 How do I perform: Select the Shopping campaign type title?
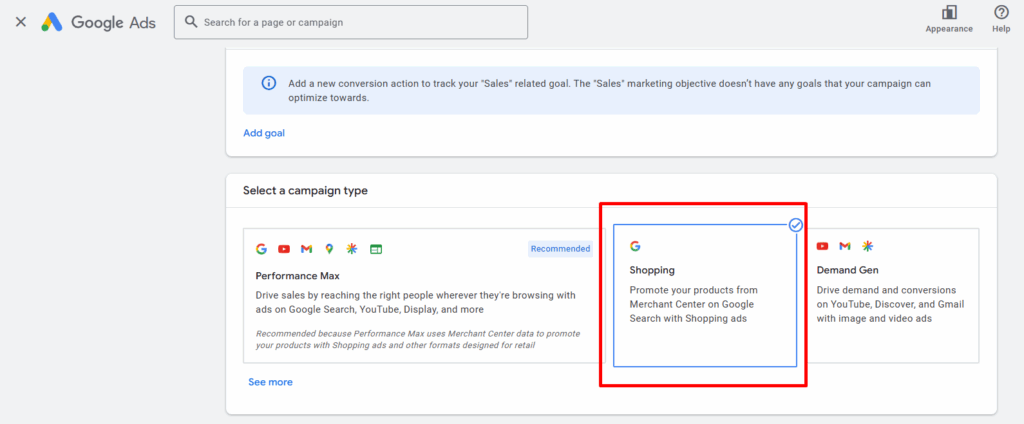pyautogui.click(x=652, y=270)
